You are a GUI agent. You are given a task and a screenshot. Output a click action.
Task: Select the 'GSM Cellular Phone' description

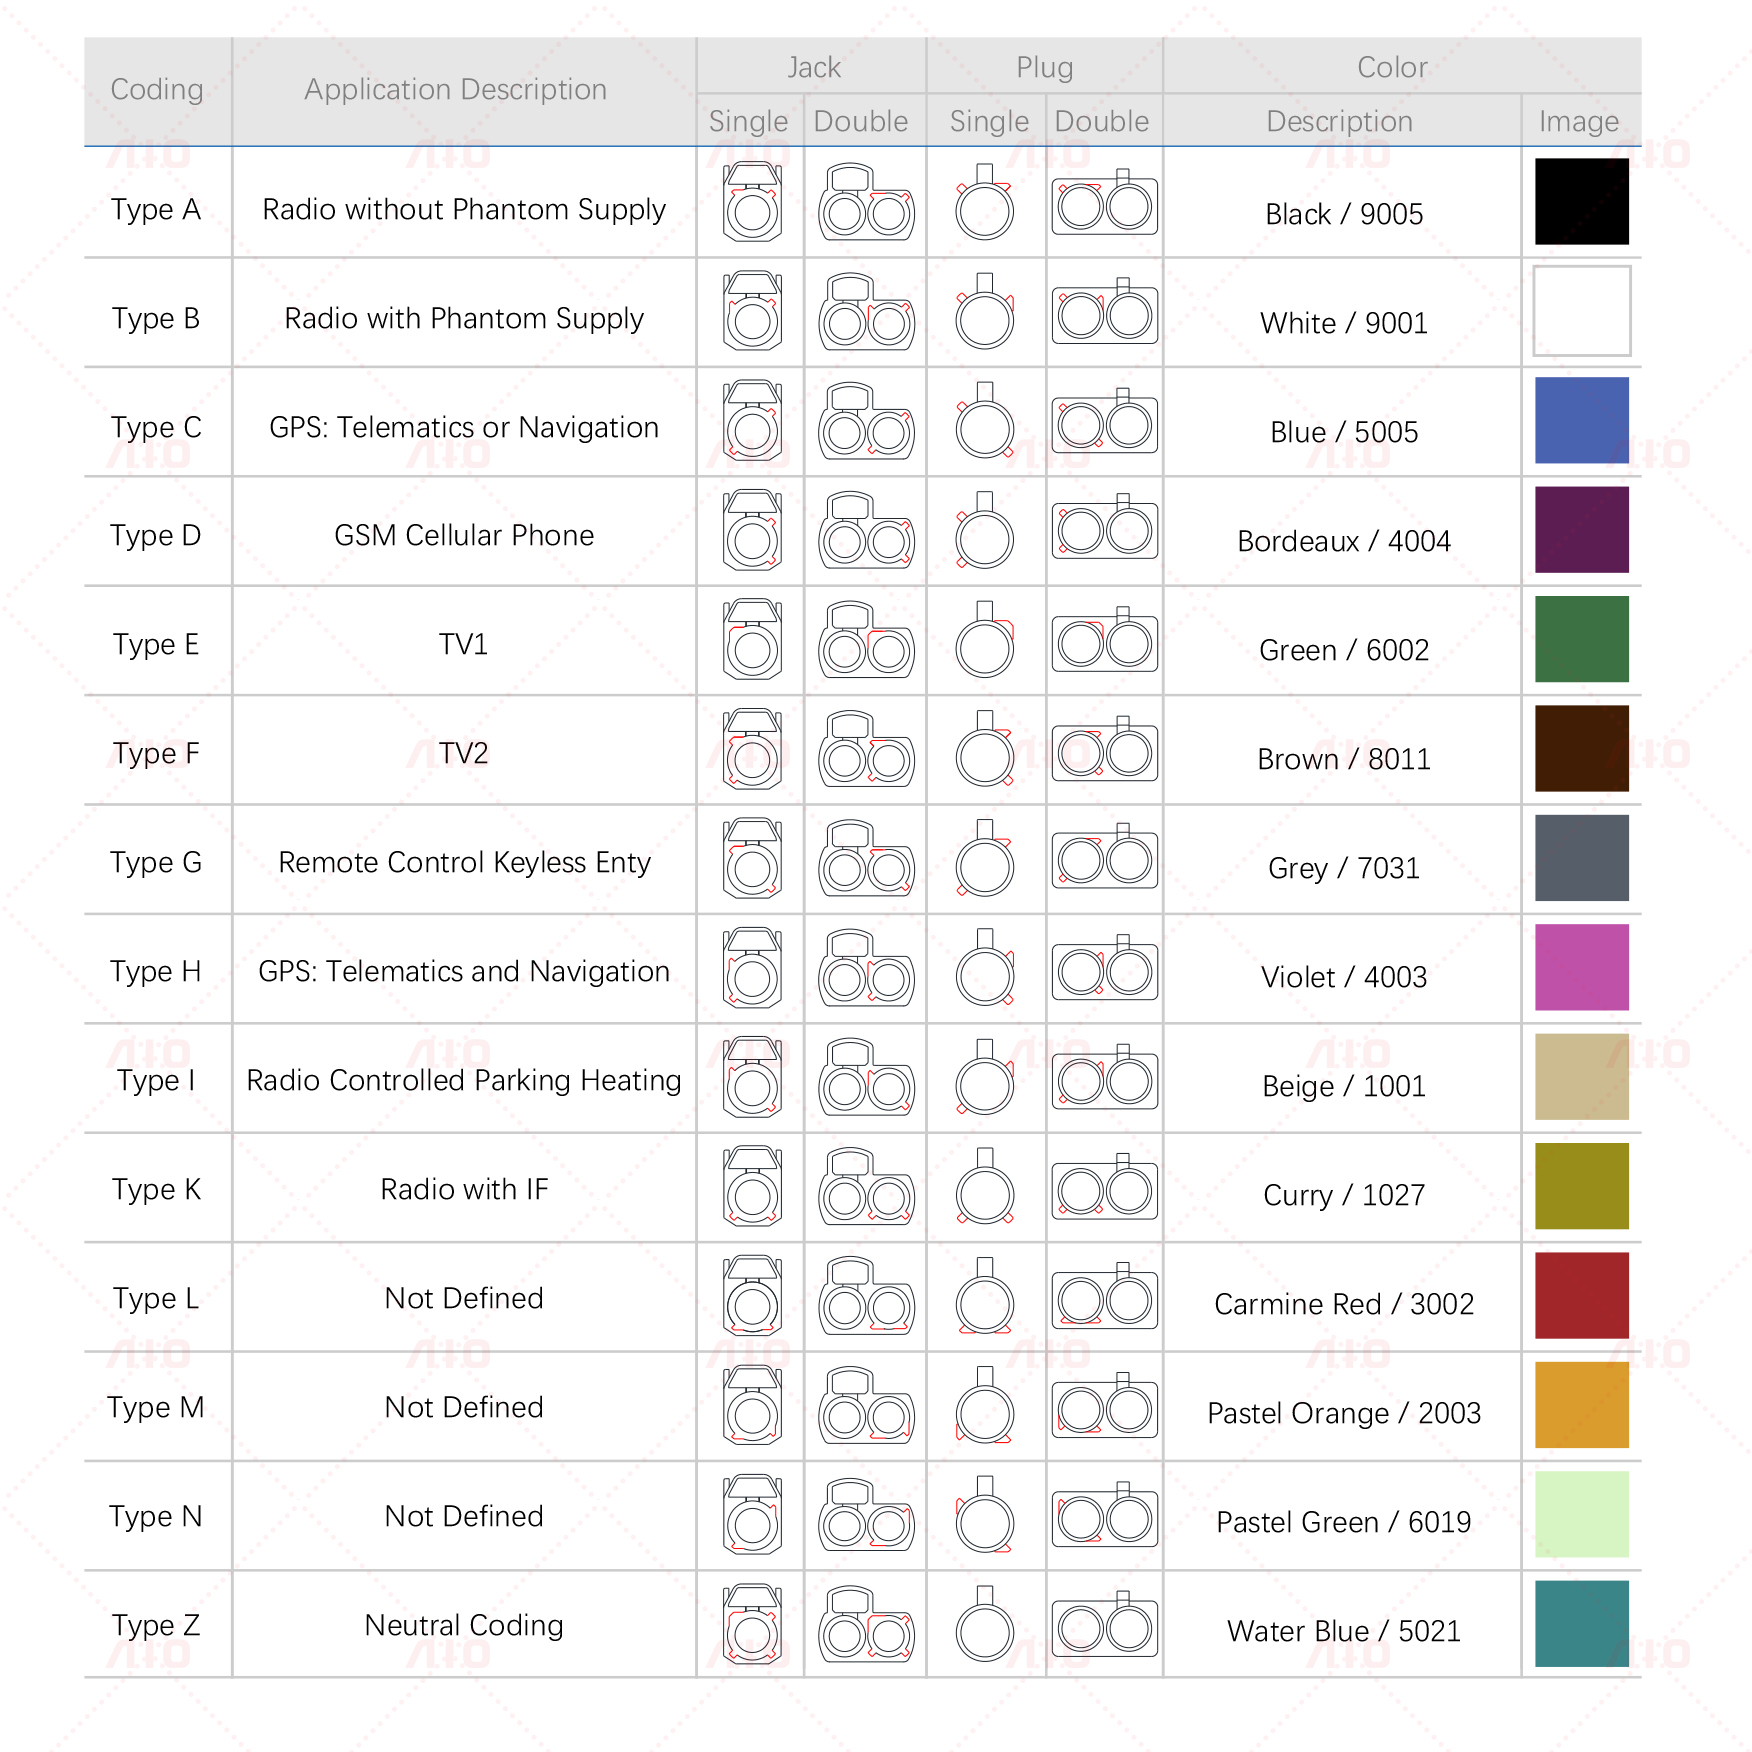(464, 535)
